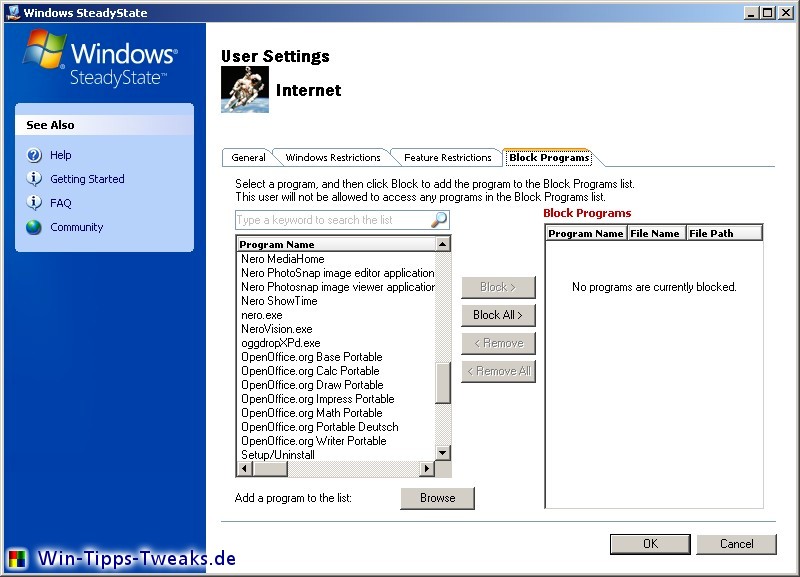
Task: Click the FAQ info icon
Action: (x=34, y=203)
